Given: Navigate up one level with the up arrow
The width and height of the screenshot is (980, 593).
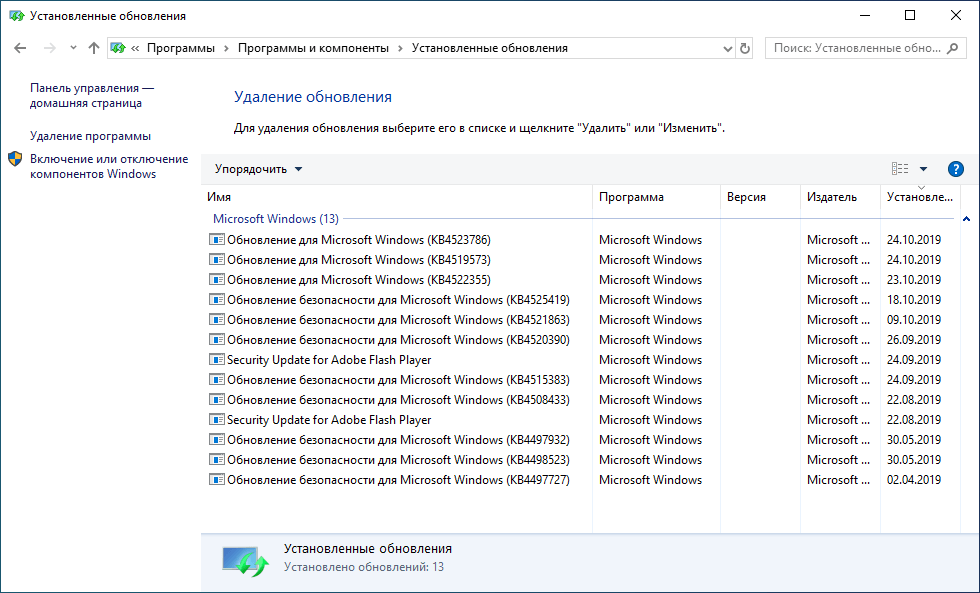Looking at the screenshot, I should click(93, 47).
